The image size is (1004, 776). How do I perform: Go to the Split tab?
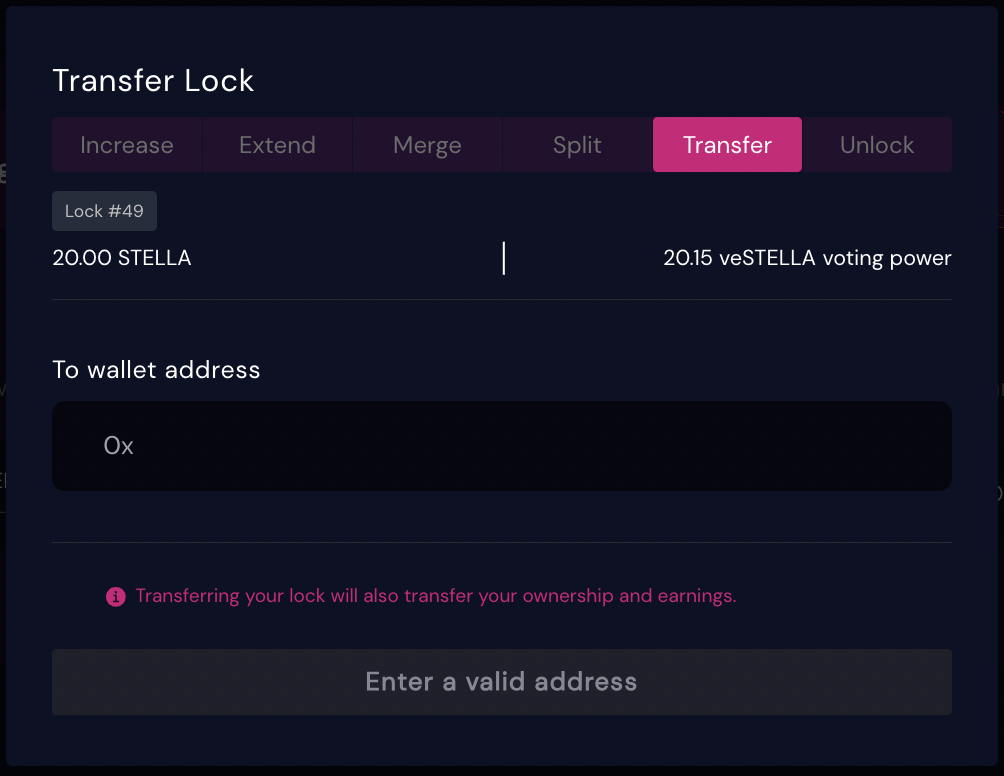[x=577, y=145]
